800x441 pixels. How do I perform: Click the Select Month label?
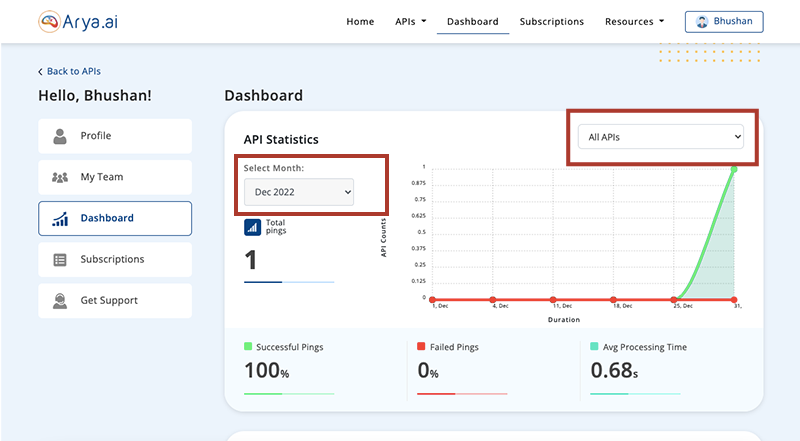point(273,168)
